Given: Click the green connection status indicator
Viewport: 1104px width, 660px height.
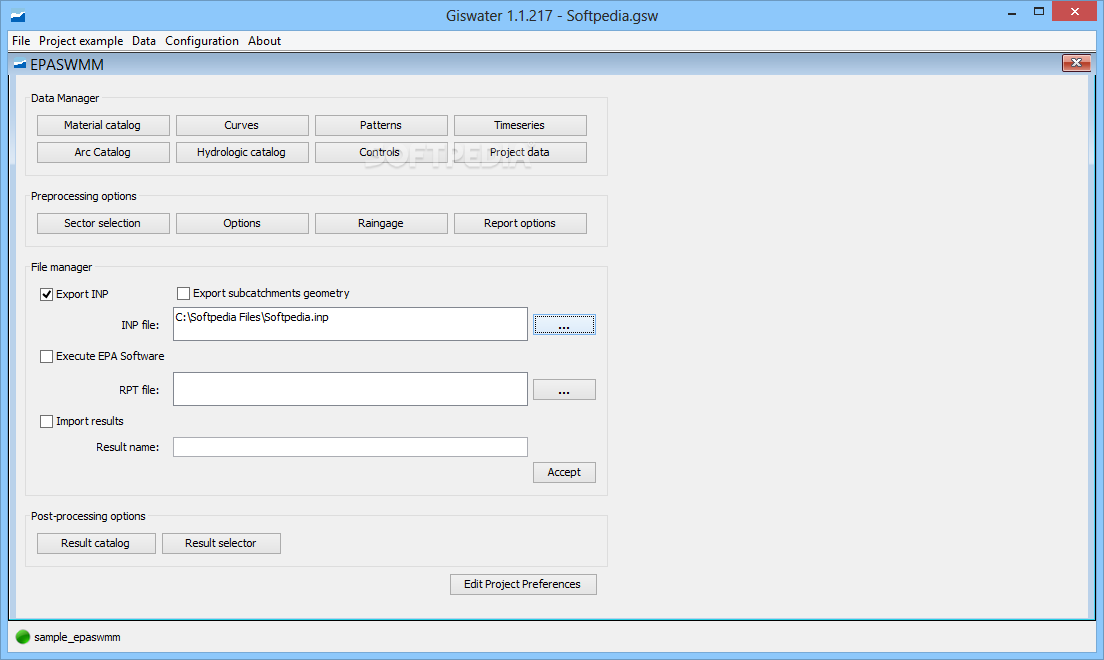Looking at the screenshot, I should [x=23, y=637].
